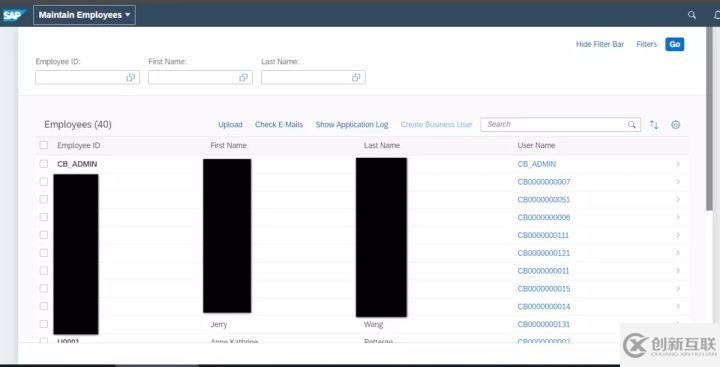Click the Go button
Screen dimensions: 720x367
click(x=675, y=44)
